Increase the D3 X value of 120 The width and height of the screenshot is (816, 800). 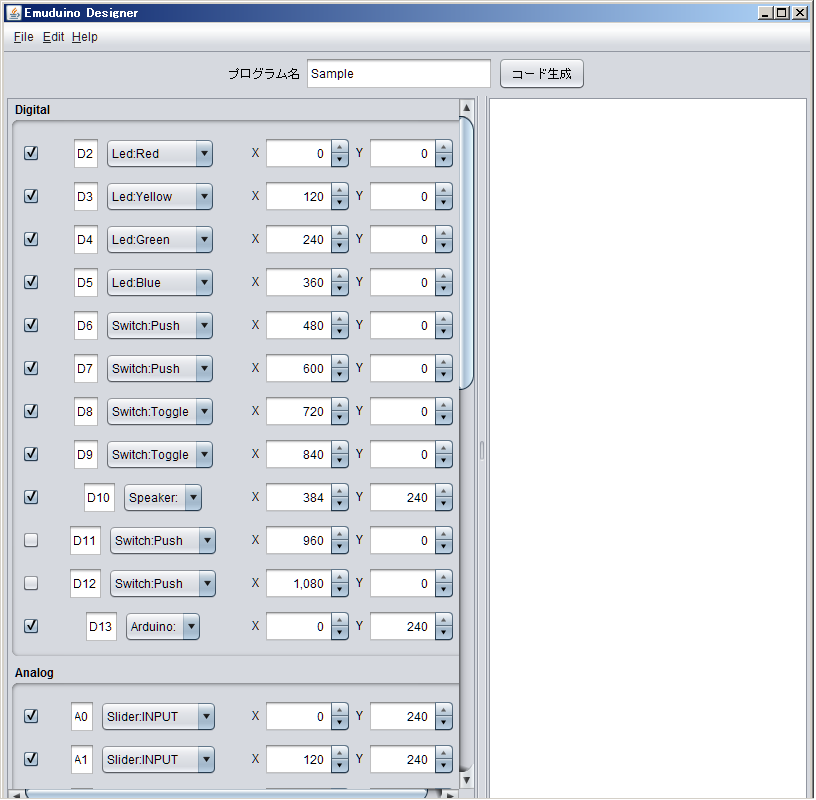click(x=340, y=190)
